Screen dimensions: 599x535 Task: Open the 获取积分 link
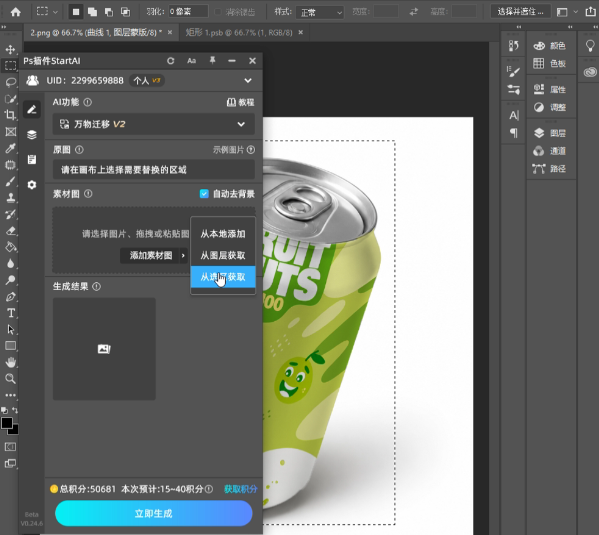pyautogui.click(x=241, y=489)
